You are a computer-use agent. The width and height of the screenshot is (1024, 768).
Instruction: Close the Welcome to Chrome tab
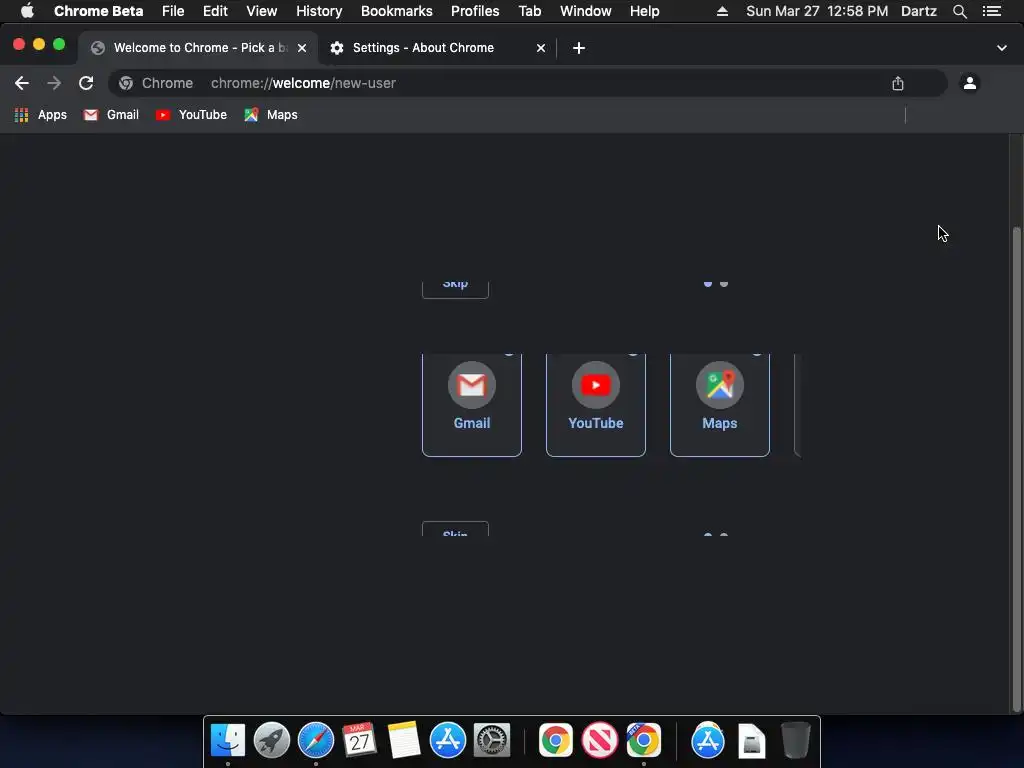(302, 48)
